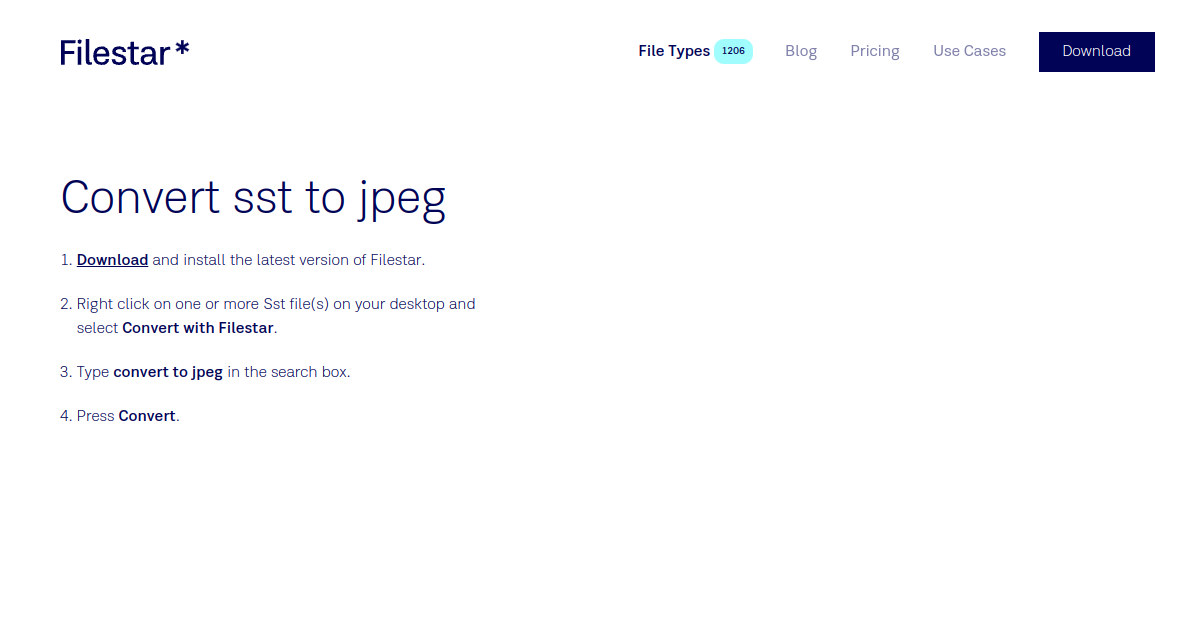Click 'in the search box' text in step three
The image size is (1200, 630).
288,372
